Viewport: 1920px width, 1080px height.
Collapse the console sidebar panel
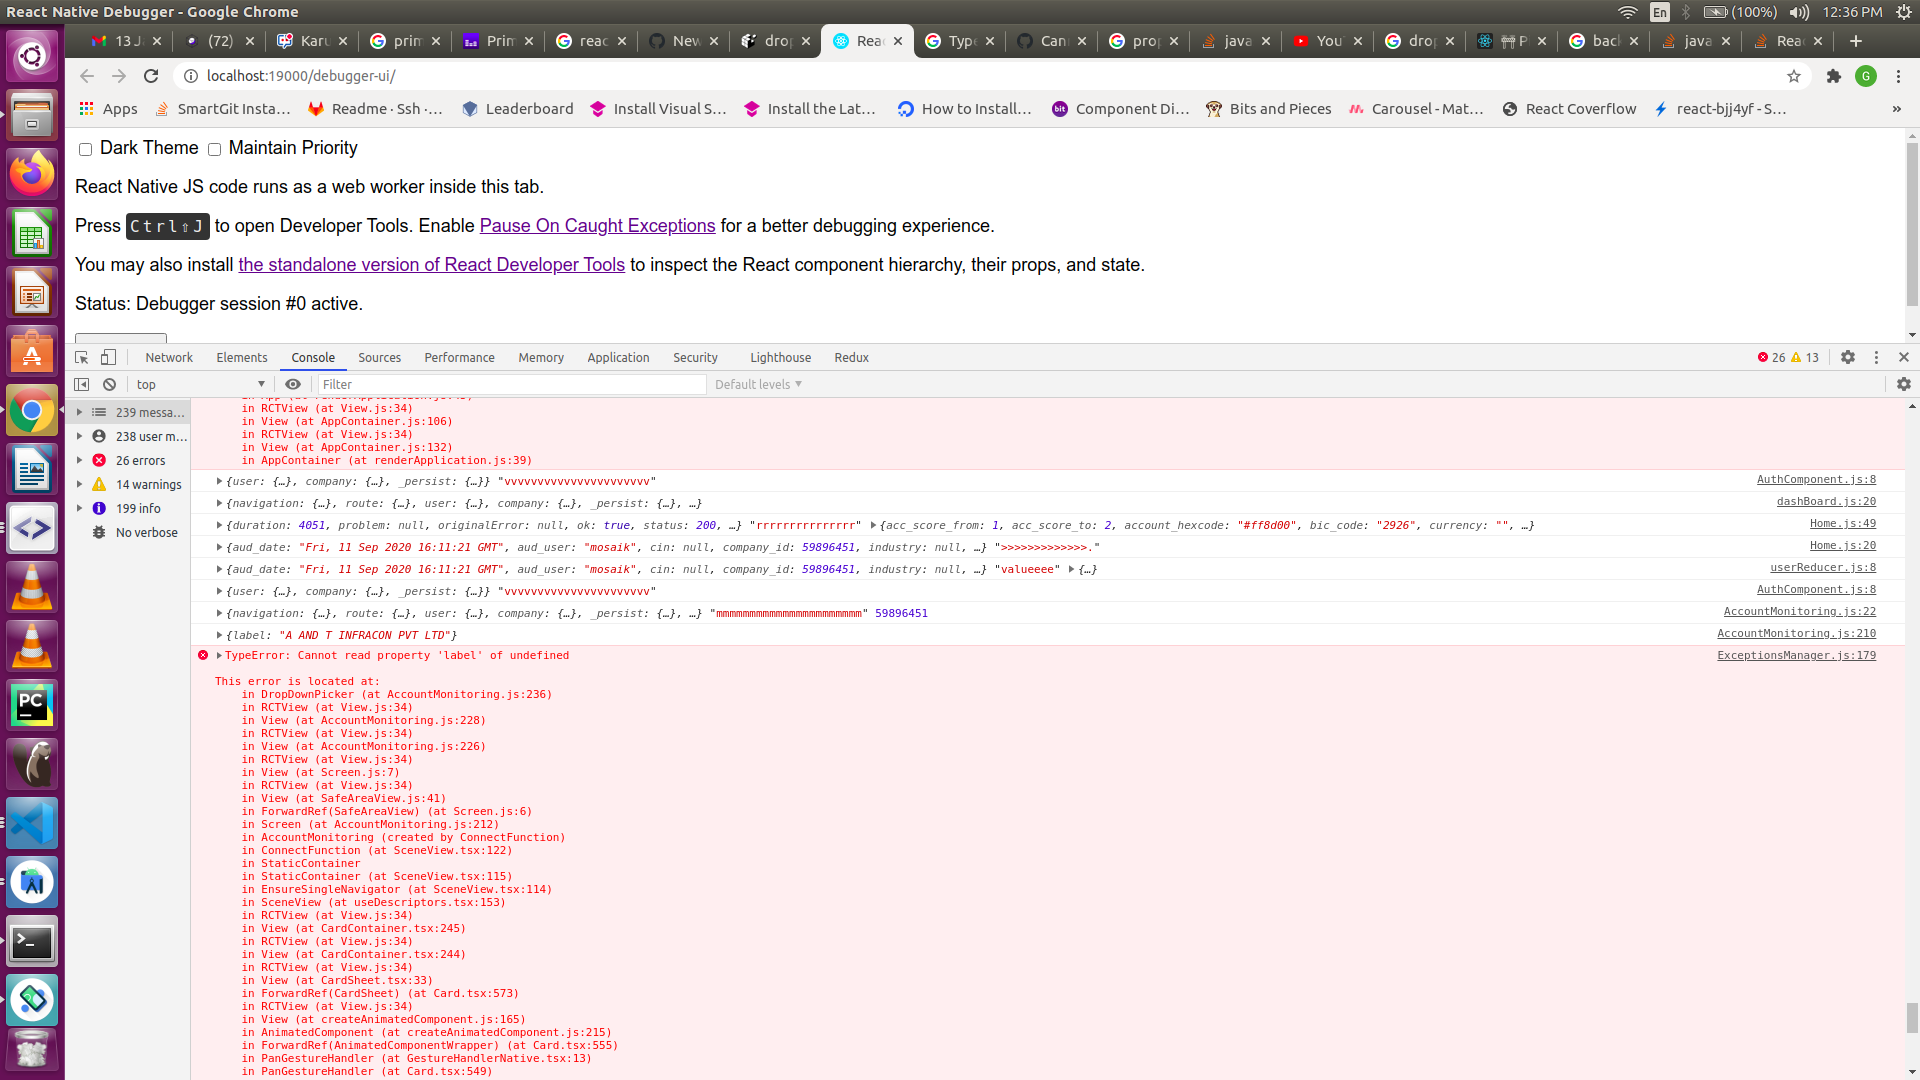(81, 384)
